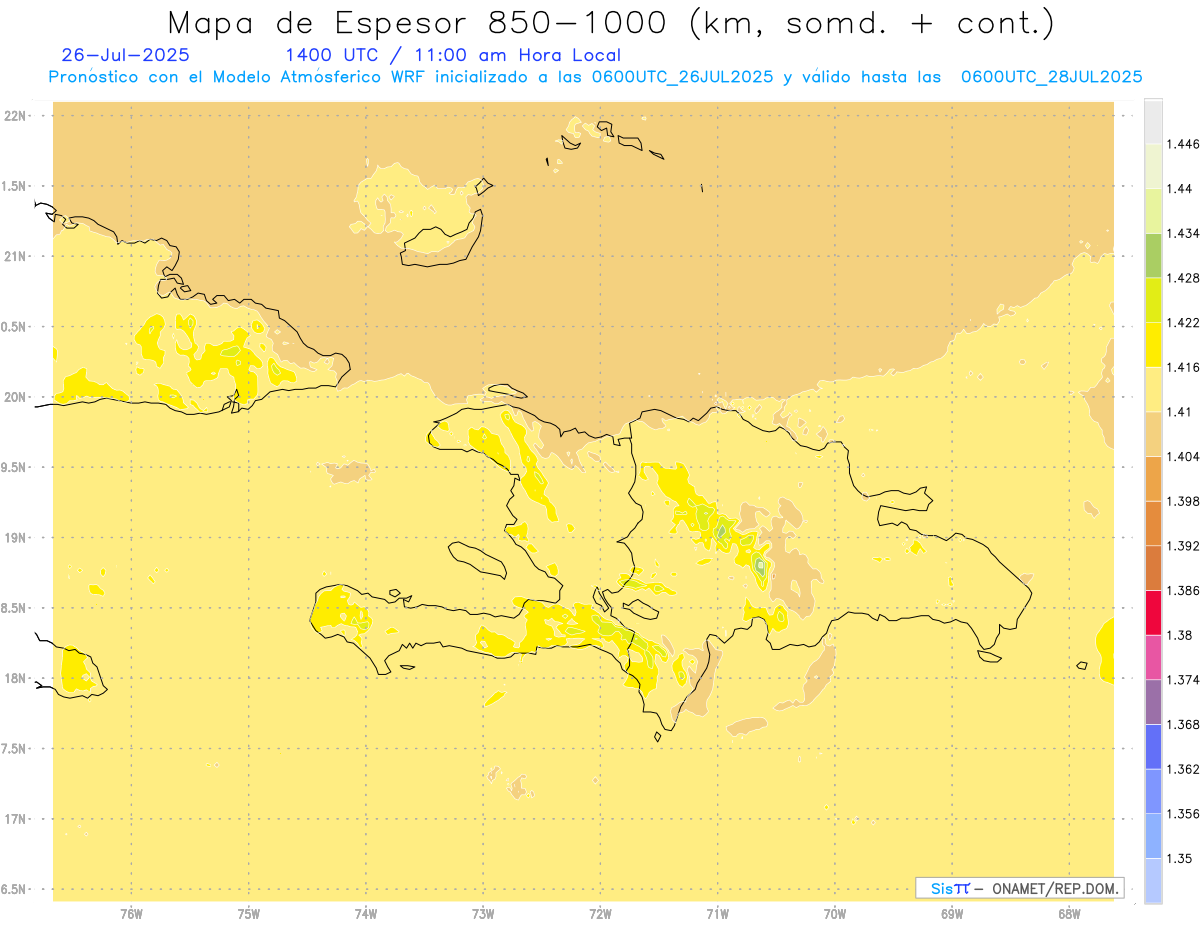Click the '1.434' legend value
This screenshot has width=1200, height=927.
(1183, 234)
